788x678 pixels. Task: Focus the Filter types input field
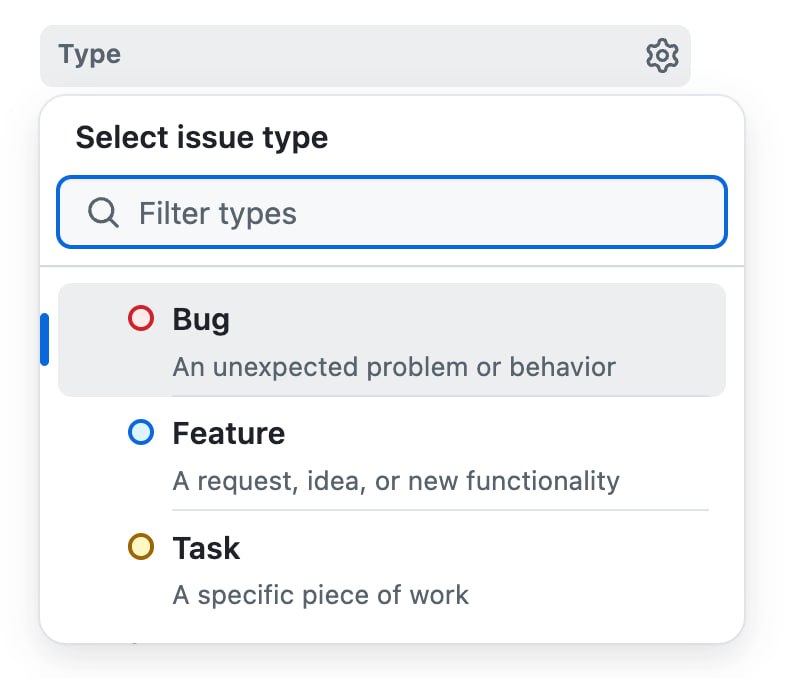coord(392,212)
